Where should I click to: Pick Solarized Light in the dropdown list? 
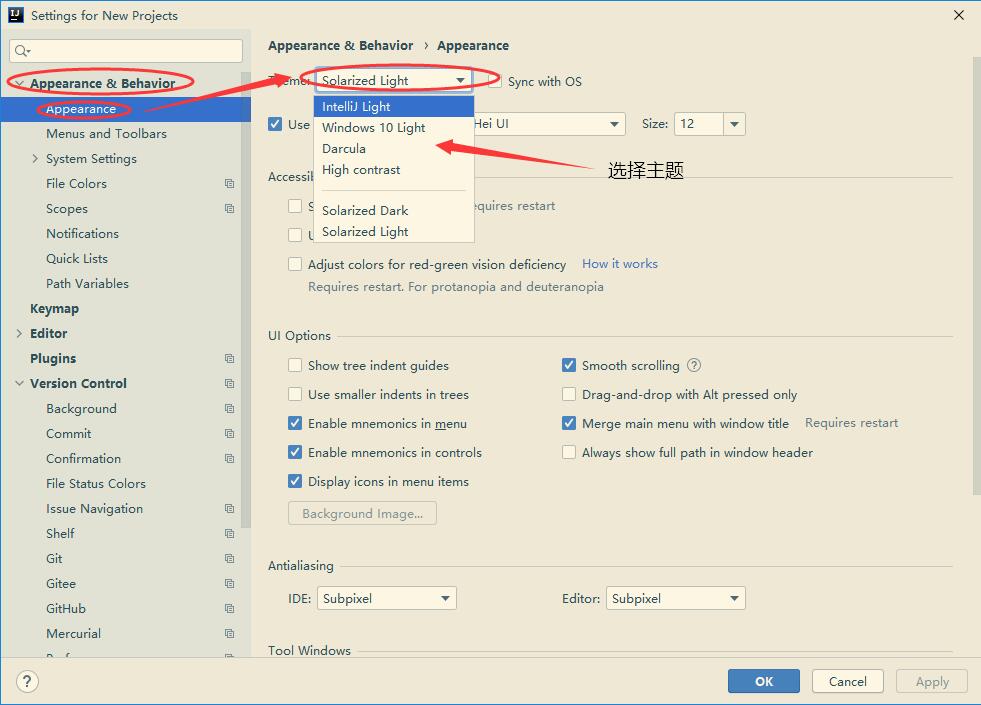pos(394,231)
